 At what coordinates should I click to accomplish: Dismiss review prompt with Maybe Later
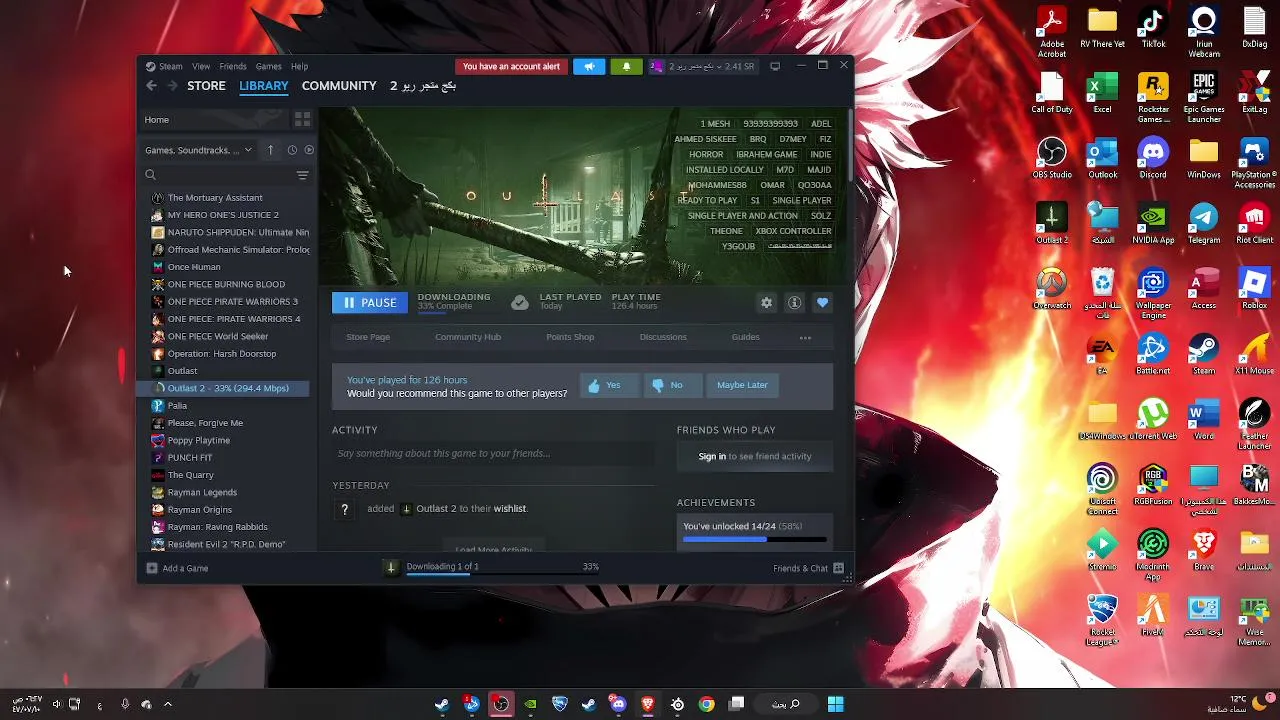(x=742, y=385)
